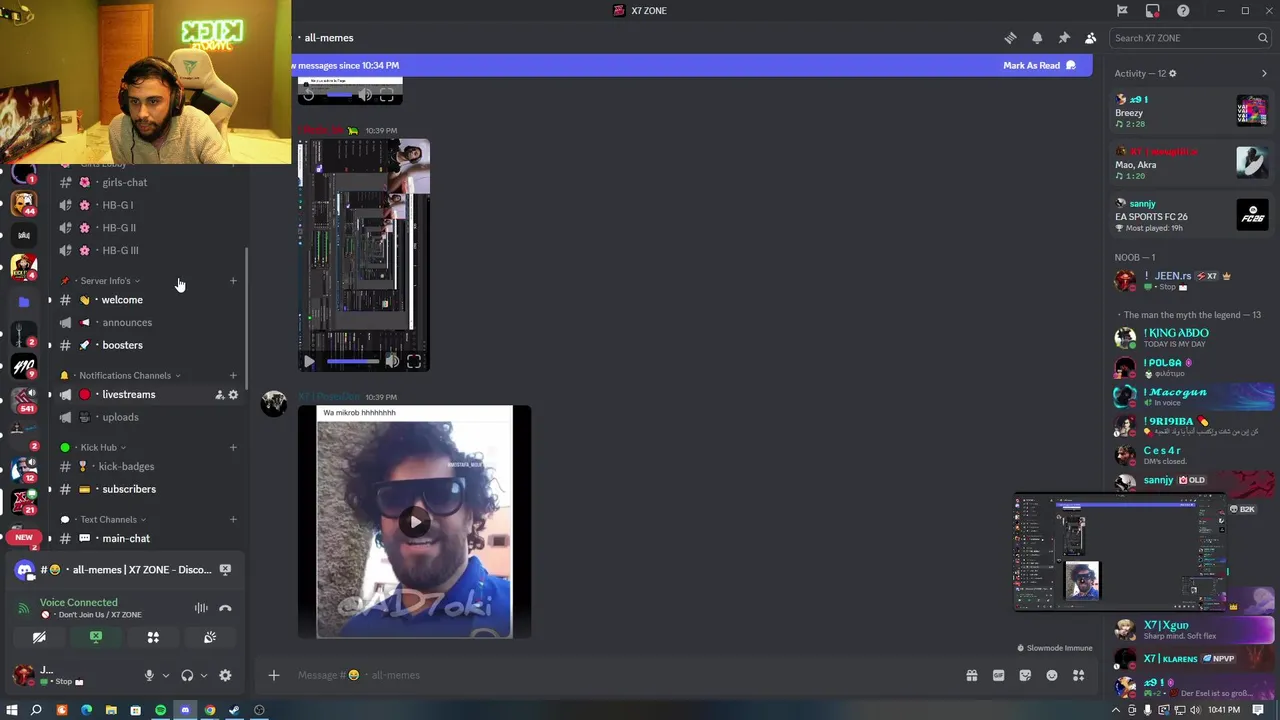
Task: Click the Voice Connected status text
Action: (79, 603)
